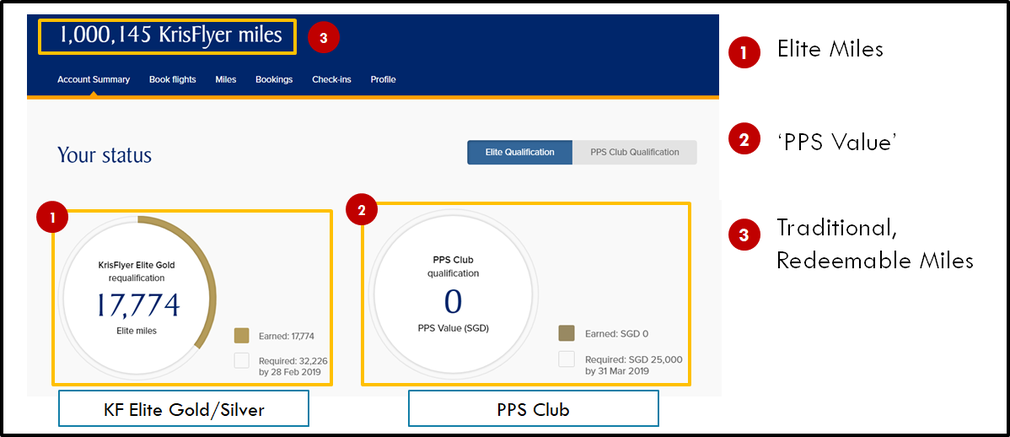Click the gold swatch beside Earned: 17,774
This screenshot has height=437, width=1010.
(x=242, y=335)
